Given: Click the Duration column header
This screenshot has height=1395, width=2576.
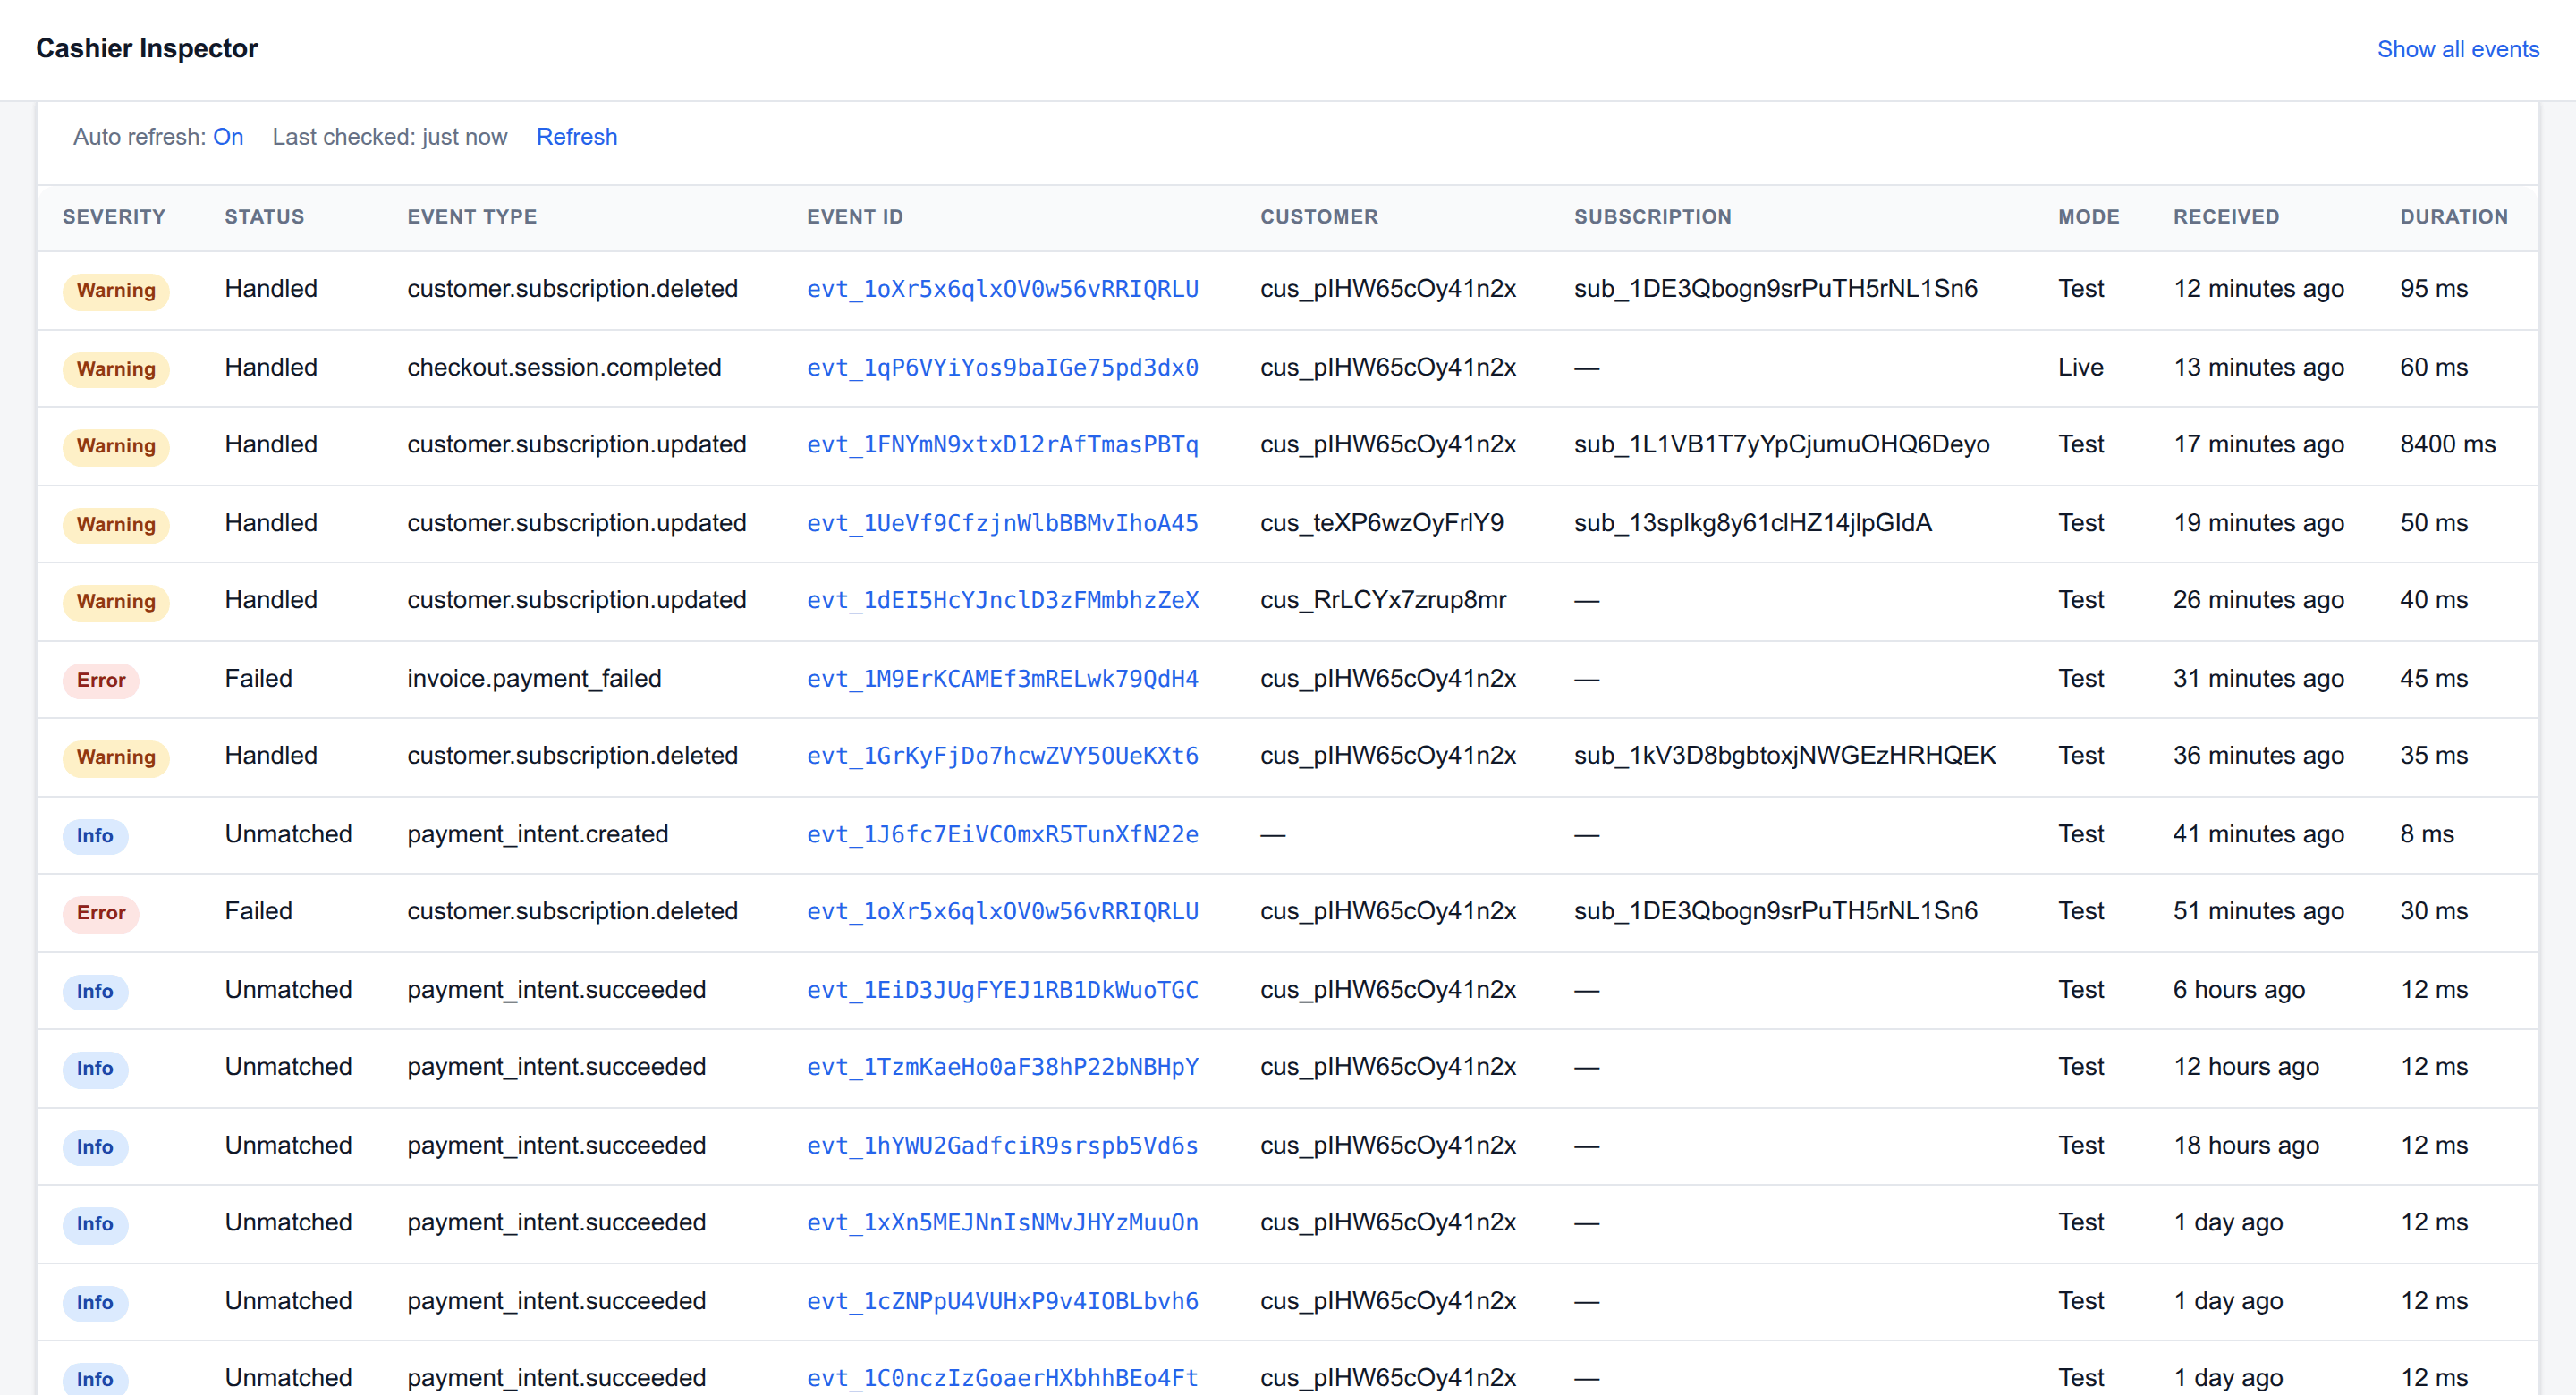Looking at the screenshot, I should (2453, 217).
